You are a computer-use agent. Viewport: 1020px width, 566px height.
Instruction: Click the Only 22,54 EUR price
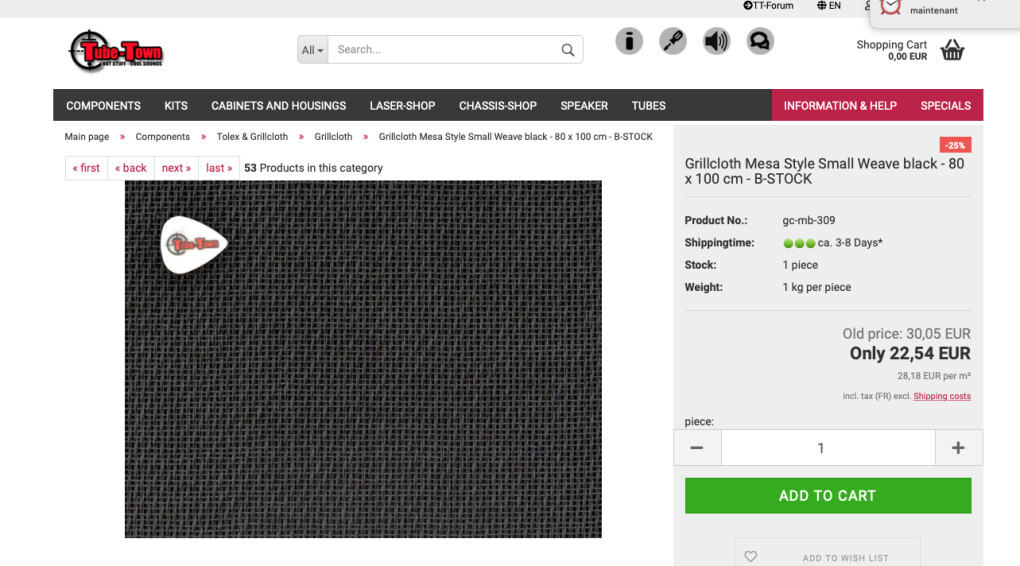point(910,353)
